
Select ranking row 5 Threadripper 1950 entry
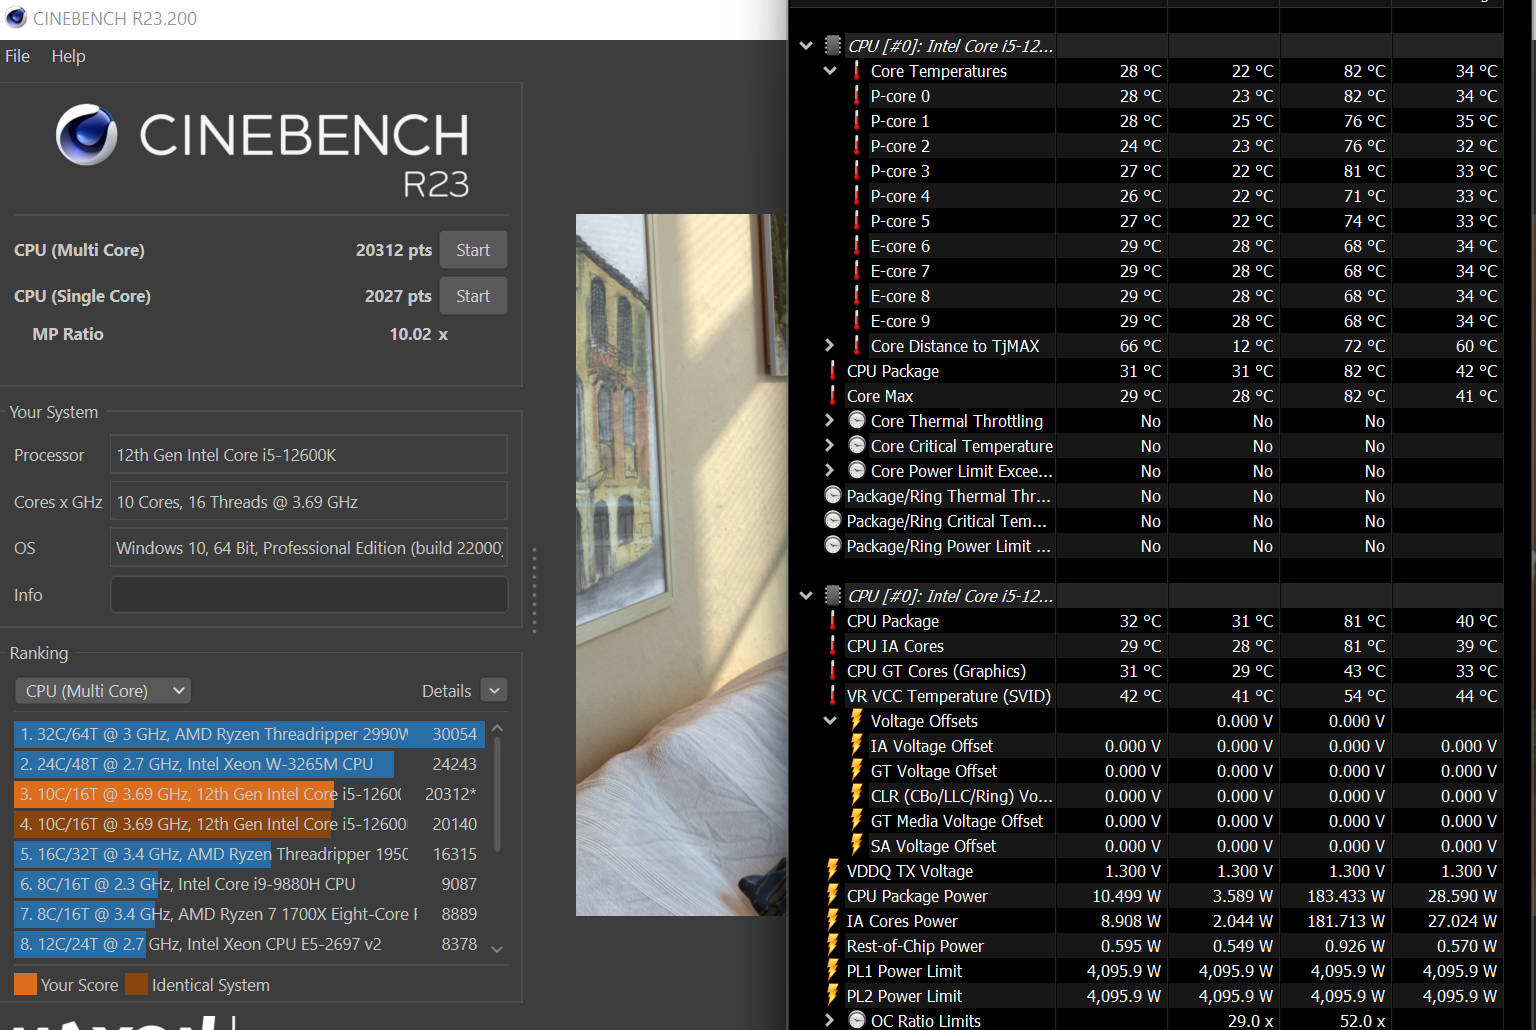(250, 854)
